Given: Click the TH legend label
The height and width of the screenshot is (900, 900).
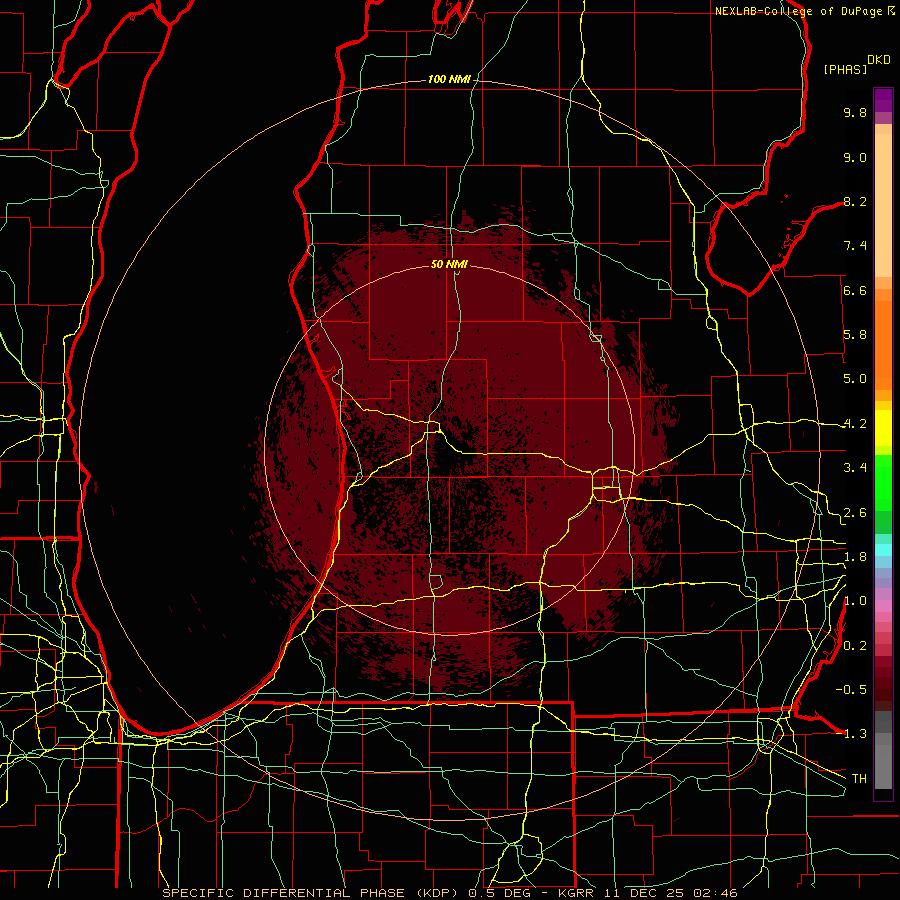Looking at the screenshot, I should pos(859,779).
